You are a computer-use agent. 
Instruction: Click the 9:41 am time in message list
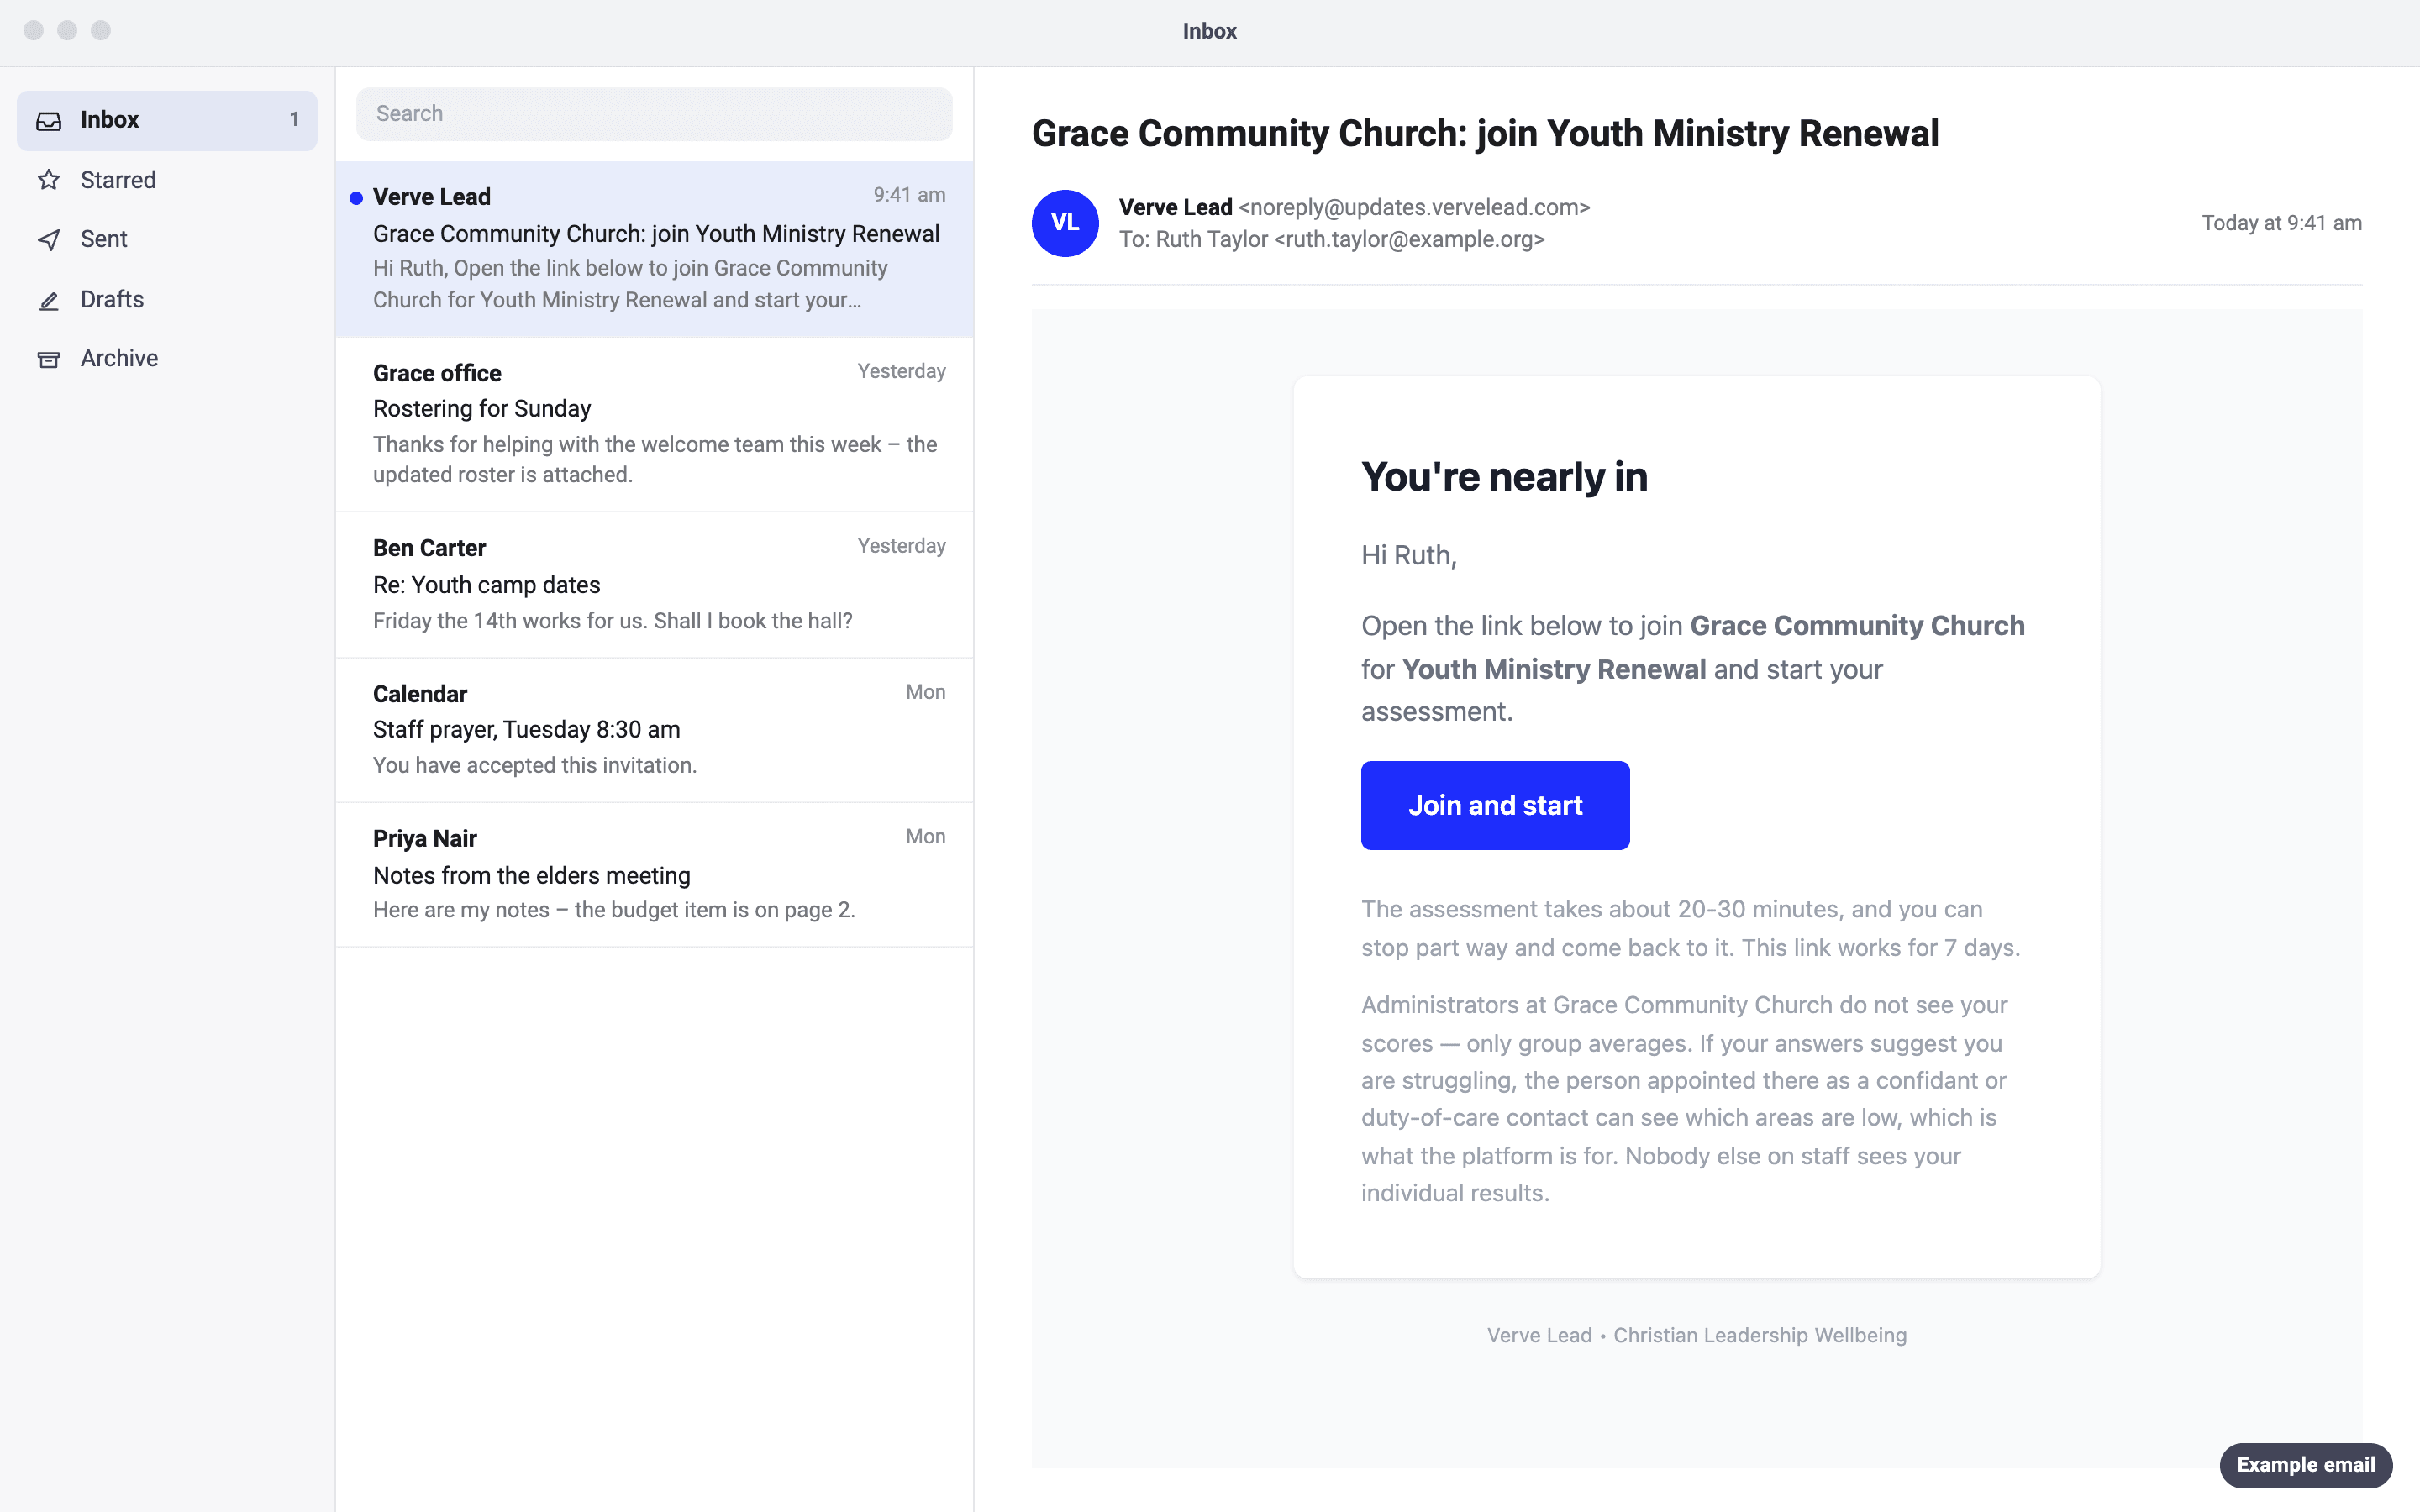click(x=909, y=195)
